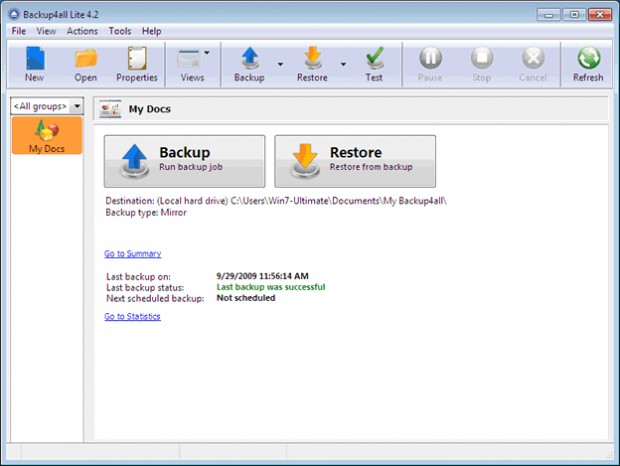Open the <All groups> combo box
This screenshot has height=466, width=620.
point(46,106)
